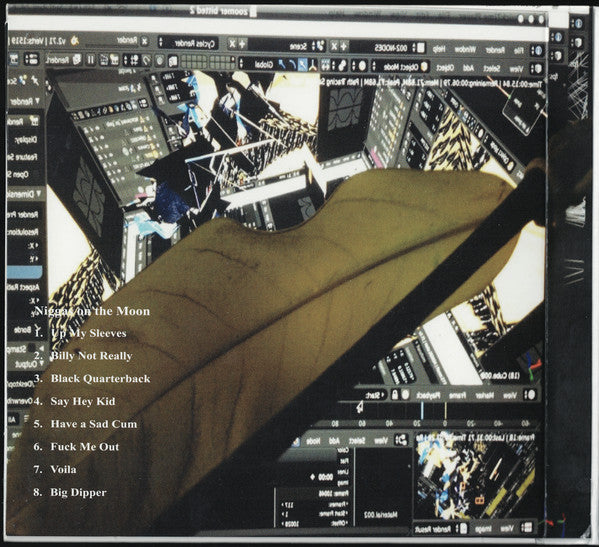Image resolution: width=599 pixels, height=547 pixels.
Task: Click the image browse icon beside Render Result
Action: tap(462, 528)
